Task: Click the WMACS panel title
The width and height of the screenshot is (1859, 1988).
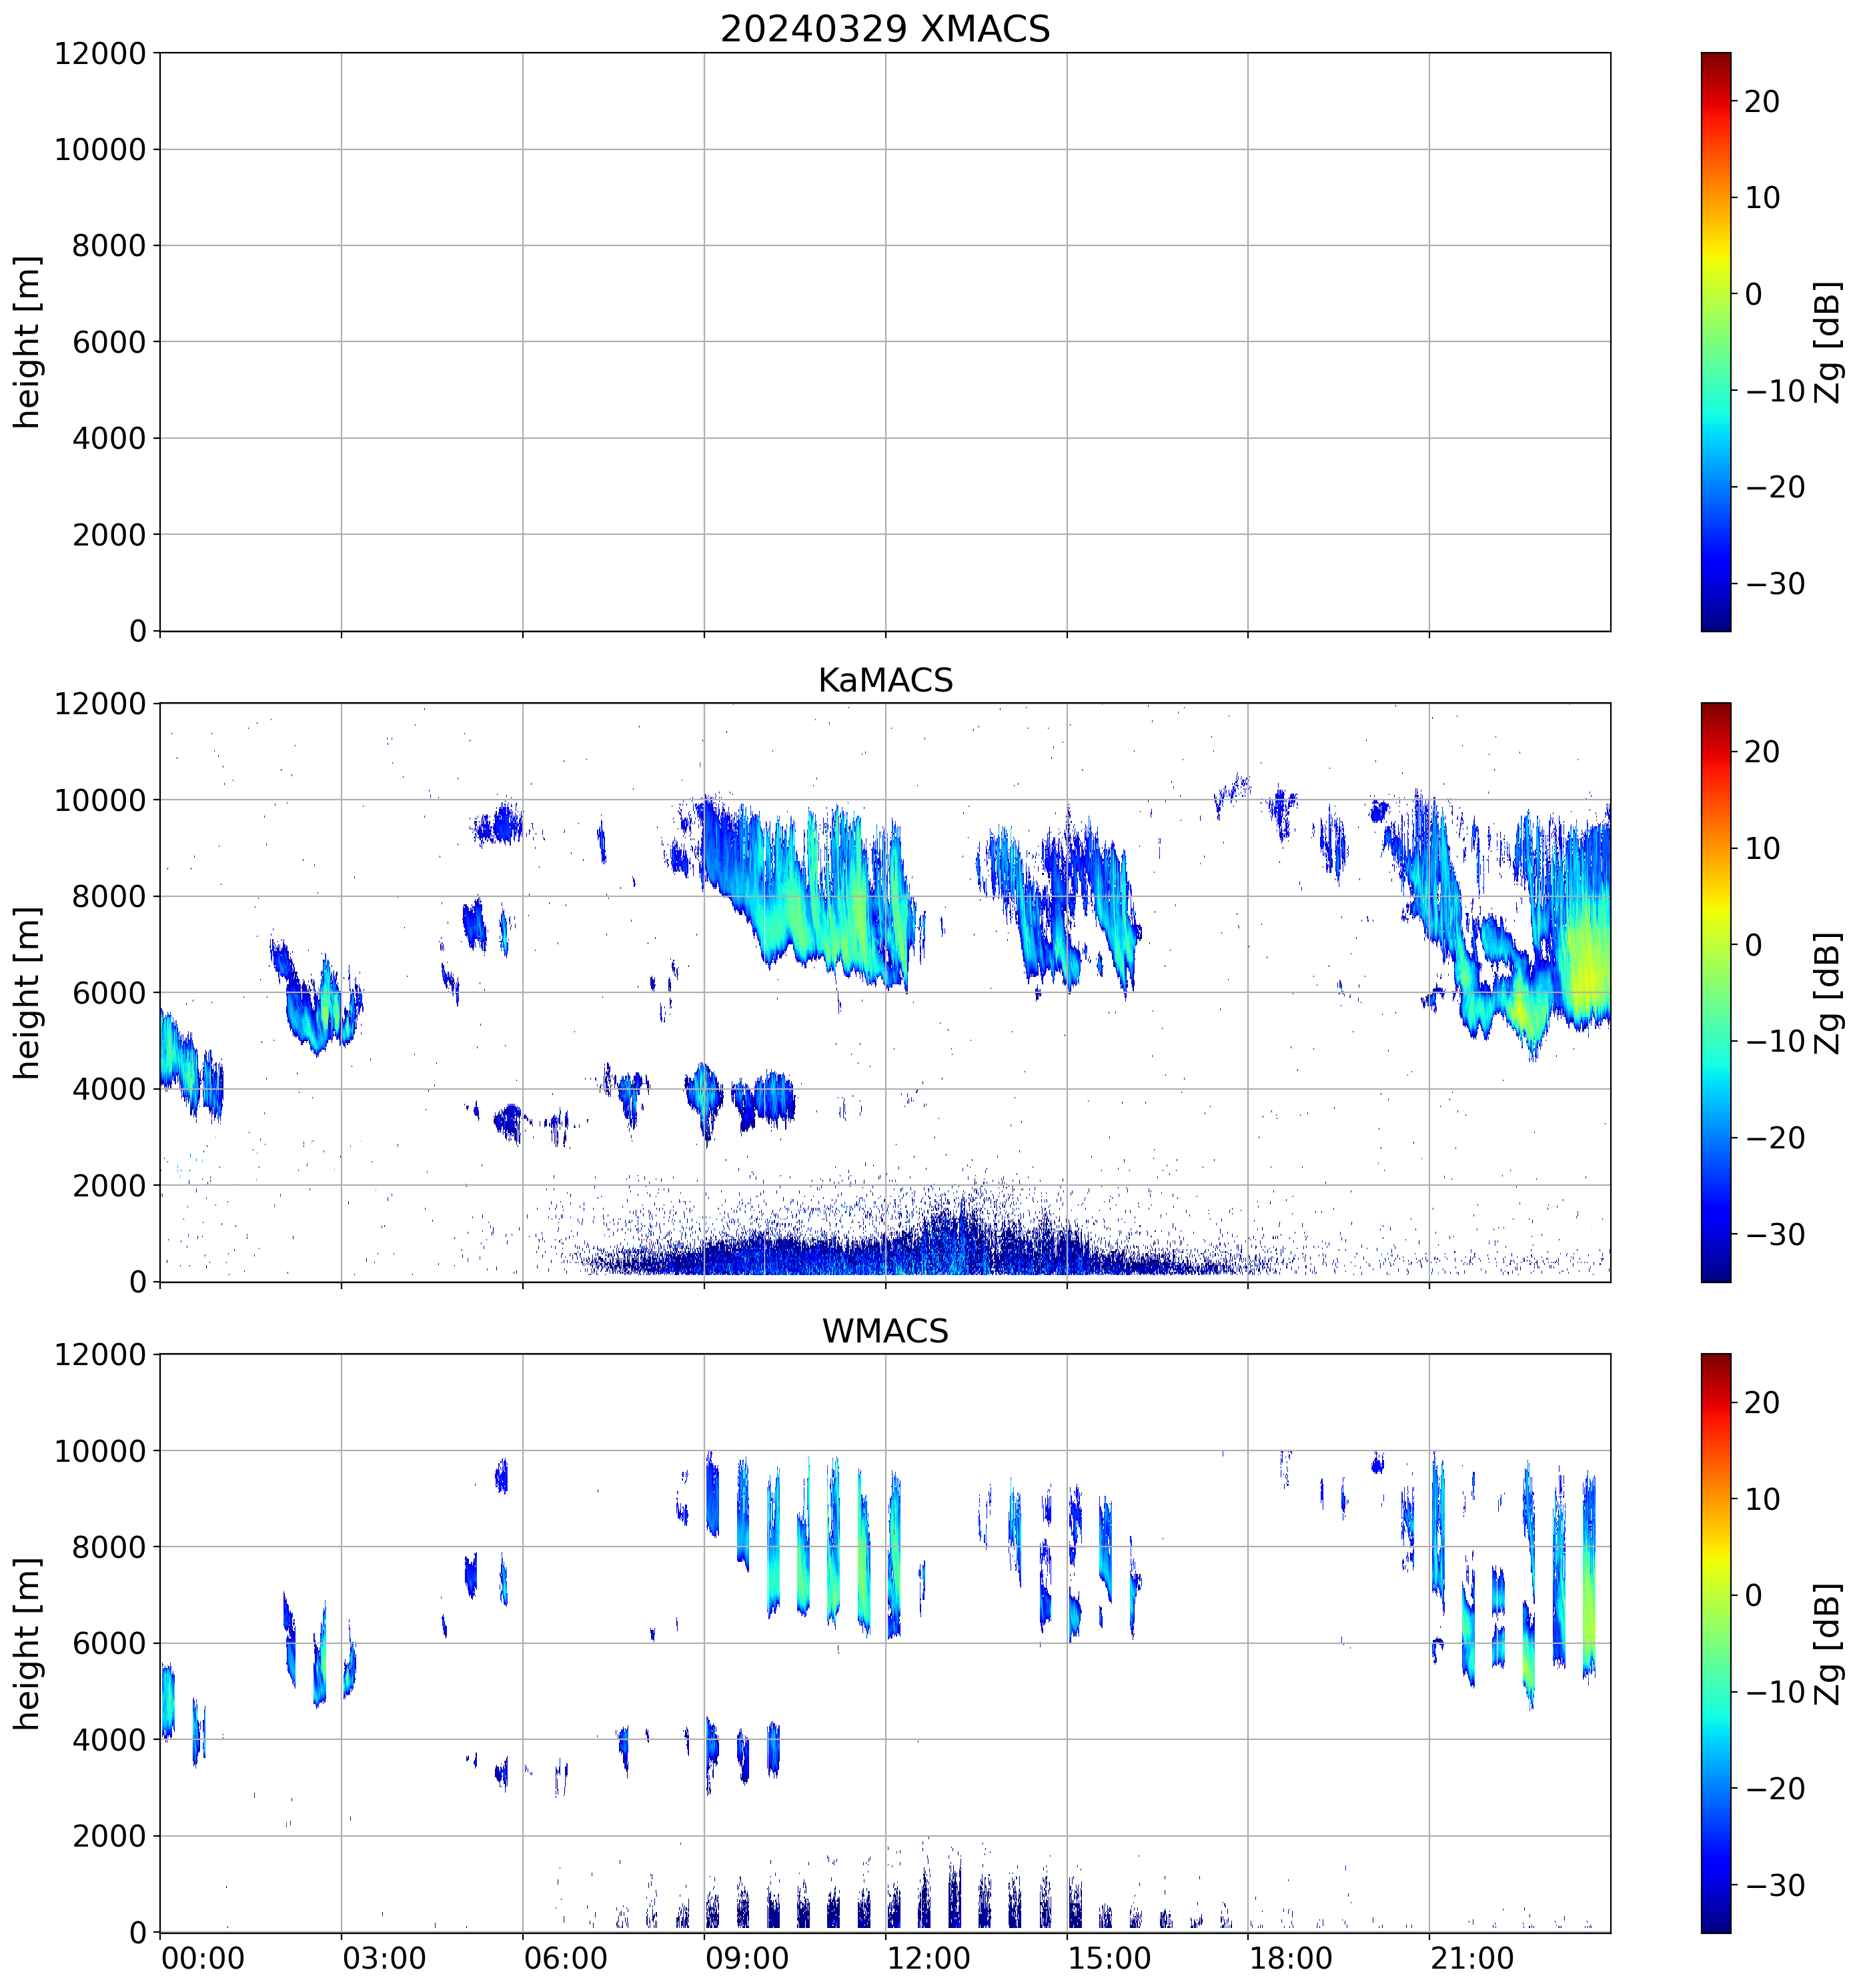Action: [x=884, y=1331]
